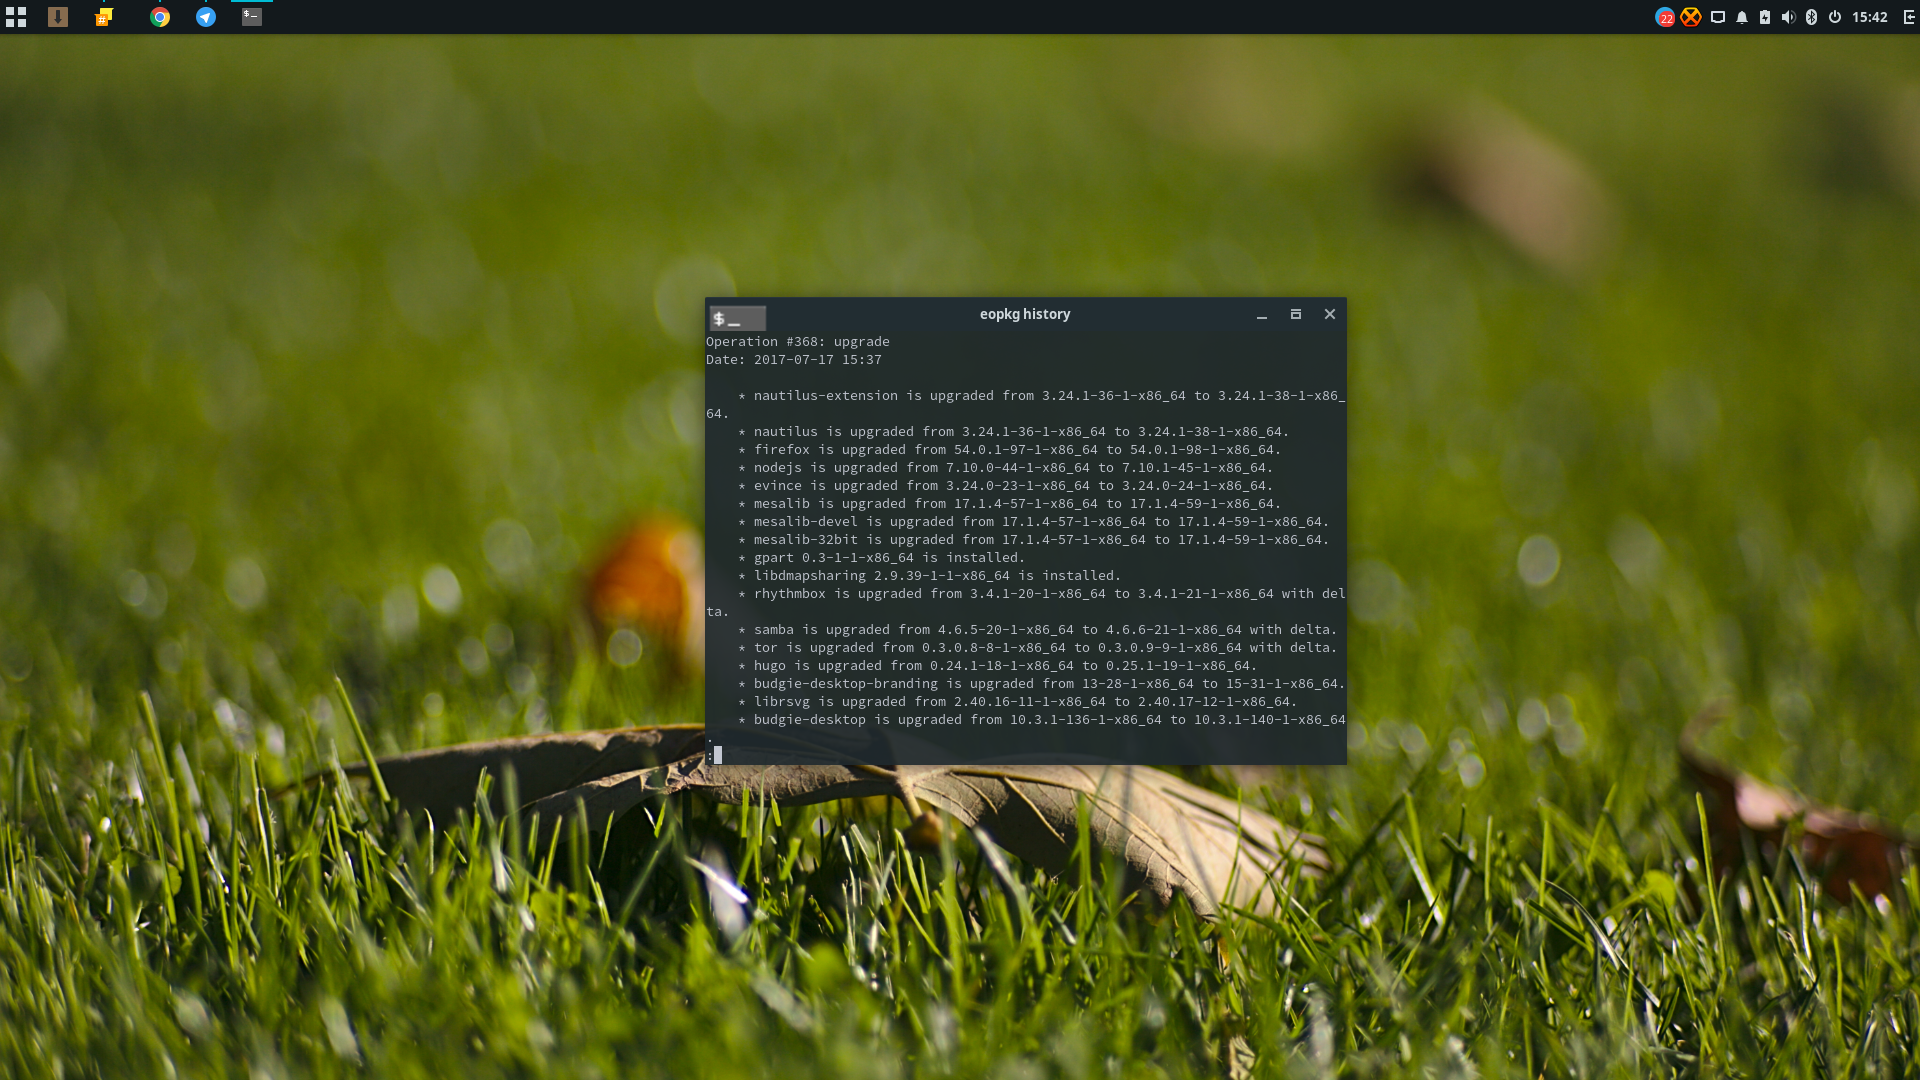The width and height of the screenshot is (1920, 1080).
Task: Open the brown download-arrow launcher in the panel
Action: tap(58, 17)
